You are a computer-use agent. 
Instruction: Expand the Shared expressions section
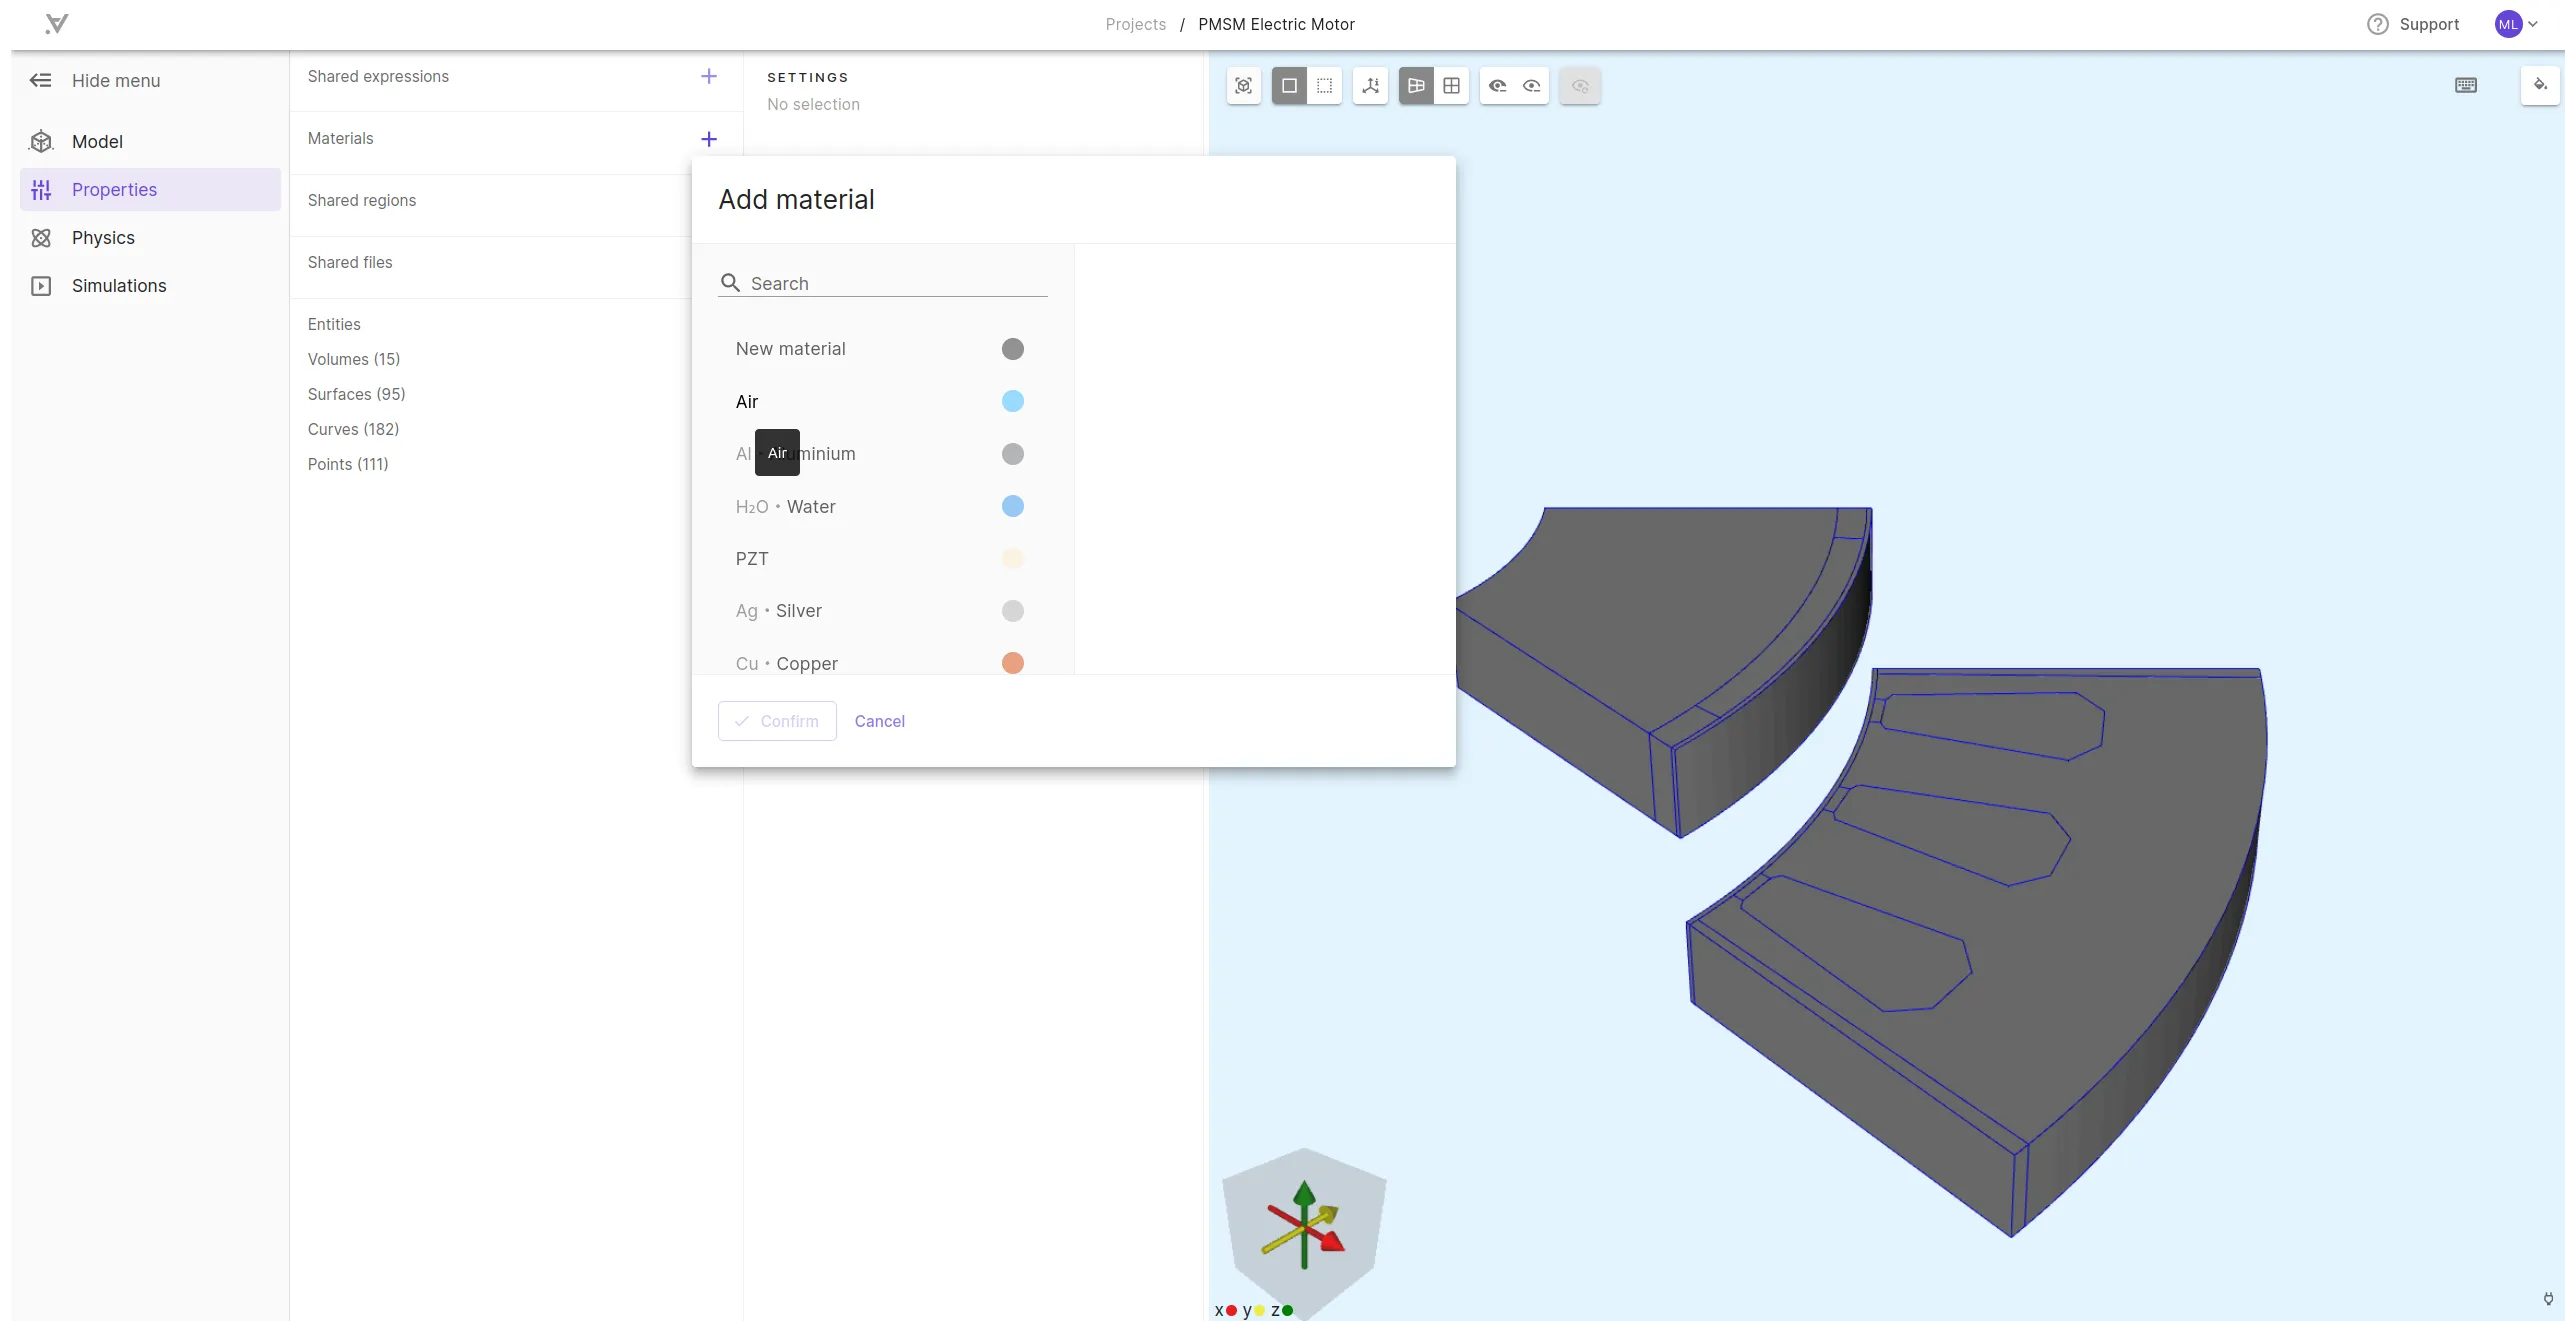click(x=378, y=76)
